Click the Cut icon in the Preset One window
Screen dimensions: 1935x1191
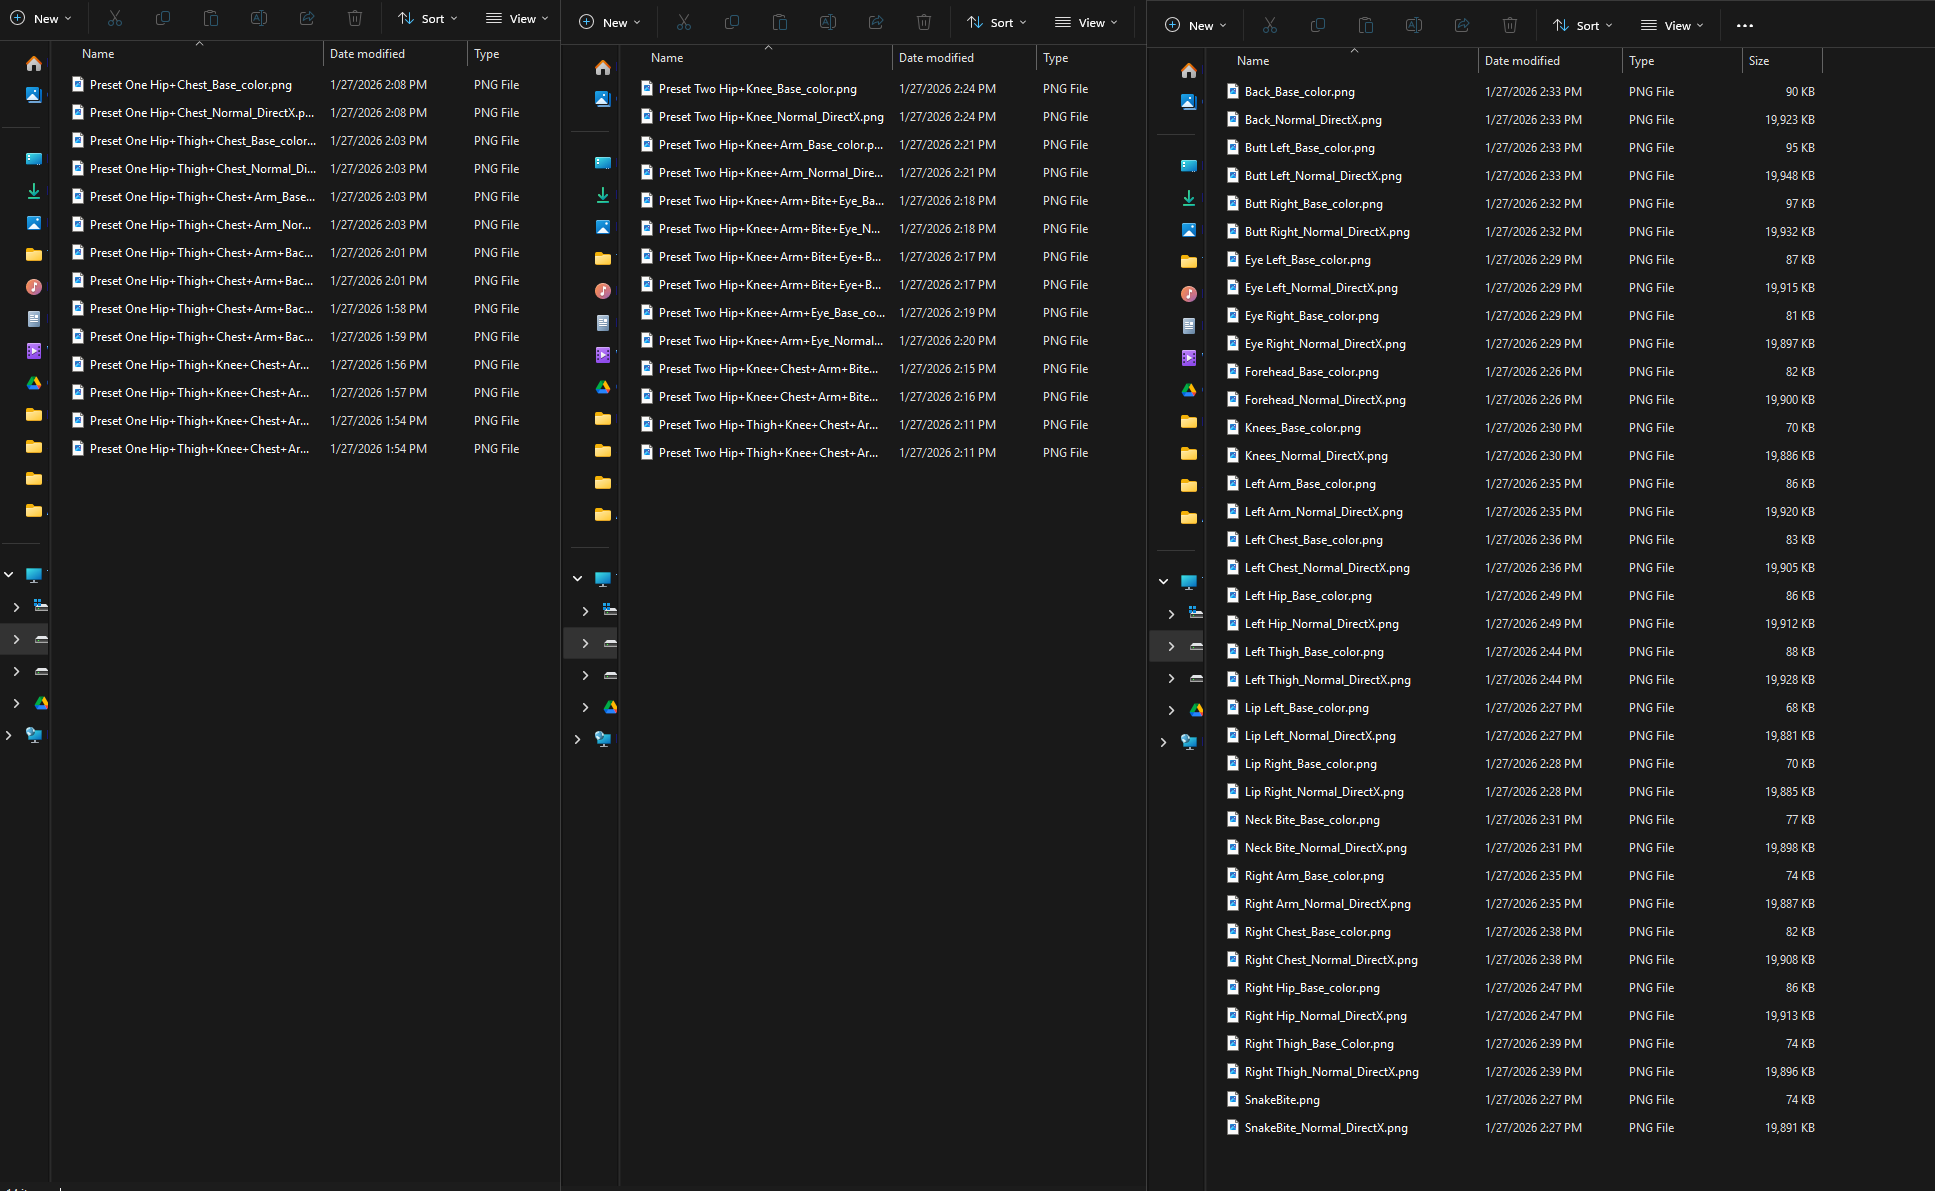point(115,18)
